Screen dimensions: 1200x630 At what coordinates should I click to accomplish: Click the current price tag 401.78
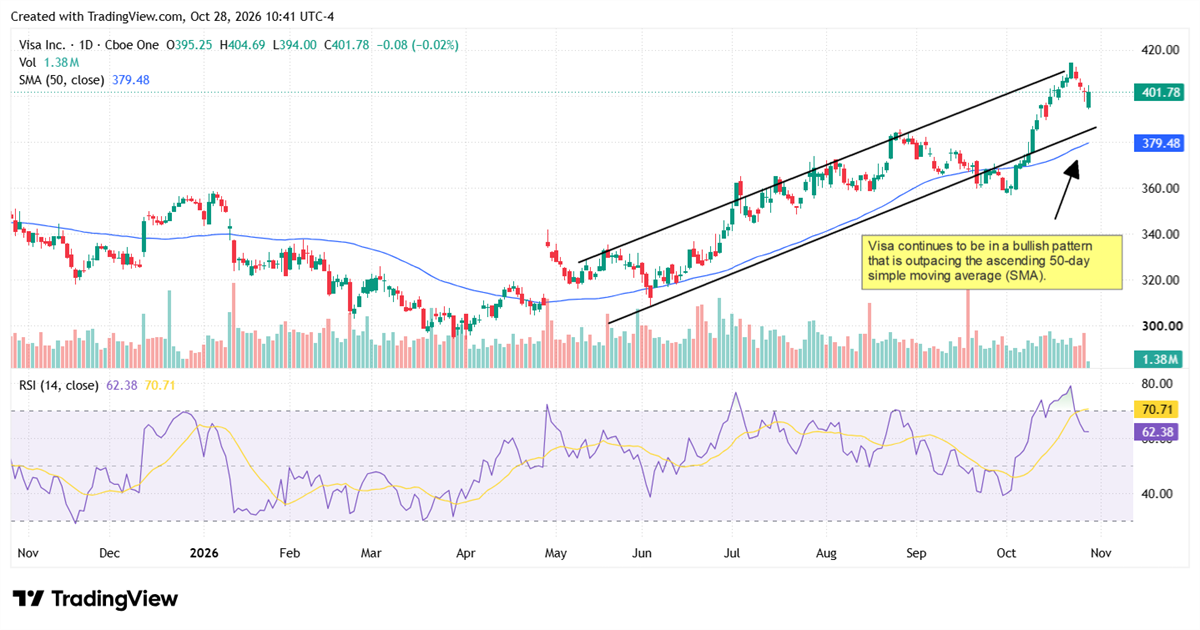[x=1162, y=92]
